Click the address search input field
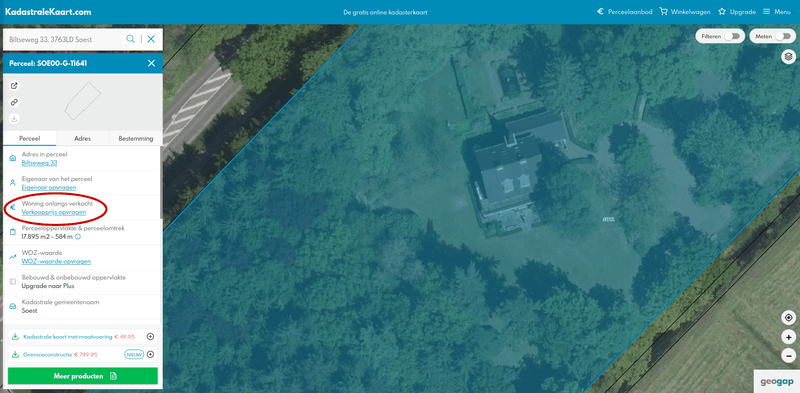Viewport: 800px width, 393px height. (x=65, y=39)
